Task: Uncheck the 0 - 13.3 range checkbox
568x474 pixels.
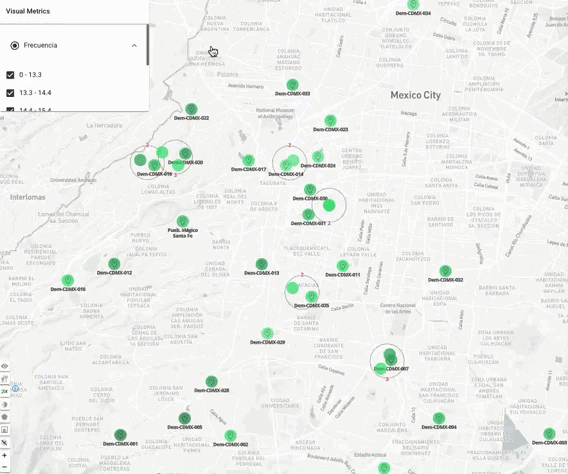Action: coord(10,75)
